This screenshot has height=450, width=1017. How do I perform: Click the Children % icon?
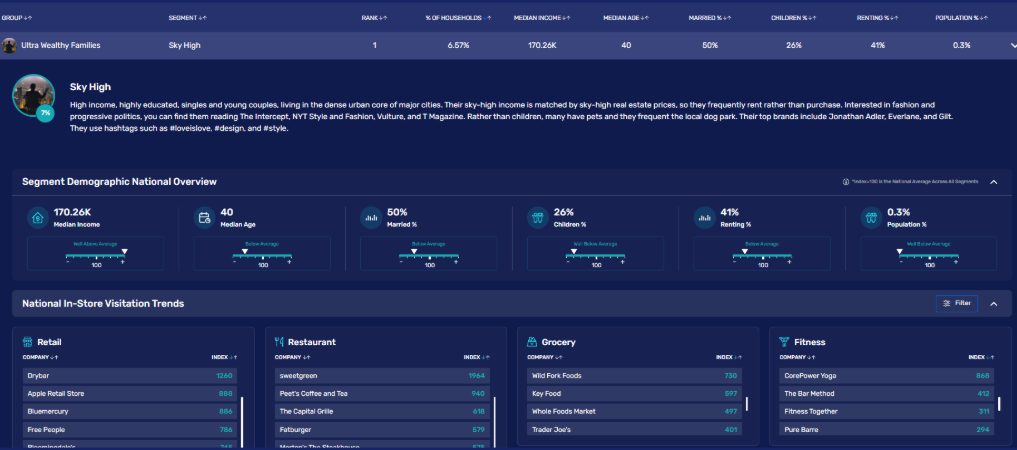tap(537, 218)
